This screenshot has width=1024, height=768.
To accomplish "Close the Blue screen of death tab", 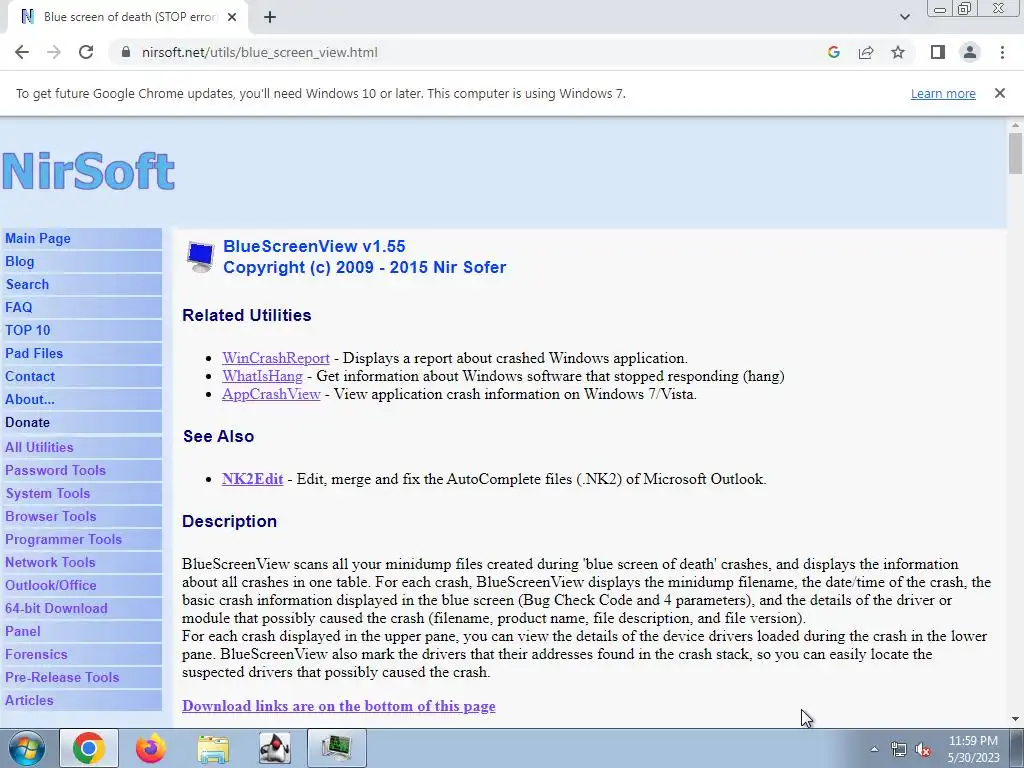I will (x=232, y=17).
